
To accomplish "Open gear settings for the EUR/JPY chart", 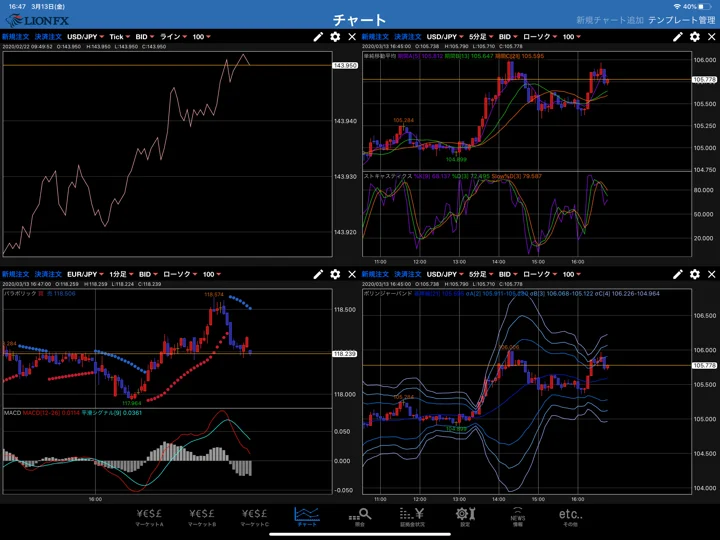I will tap(335, 274).
